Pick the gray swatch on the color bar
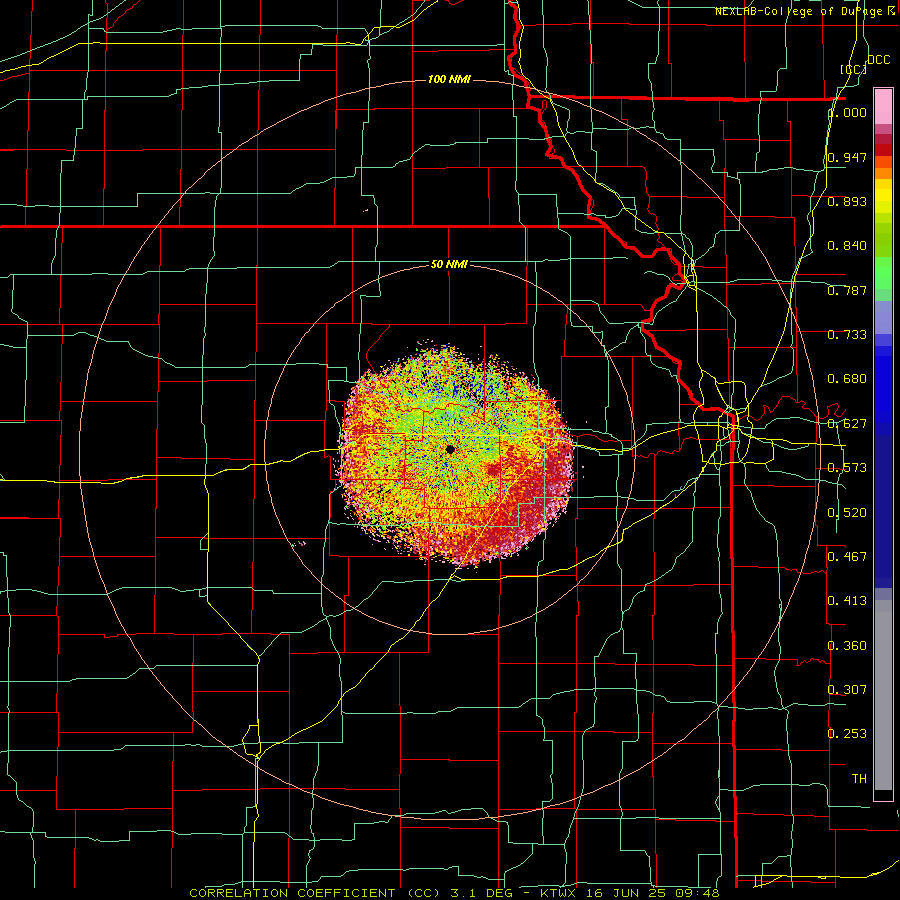This screenshot has width=900, height=900. click(x=883, y=695)
